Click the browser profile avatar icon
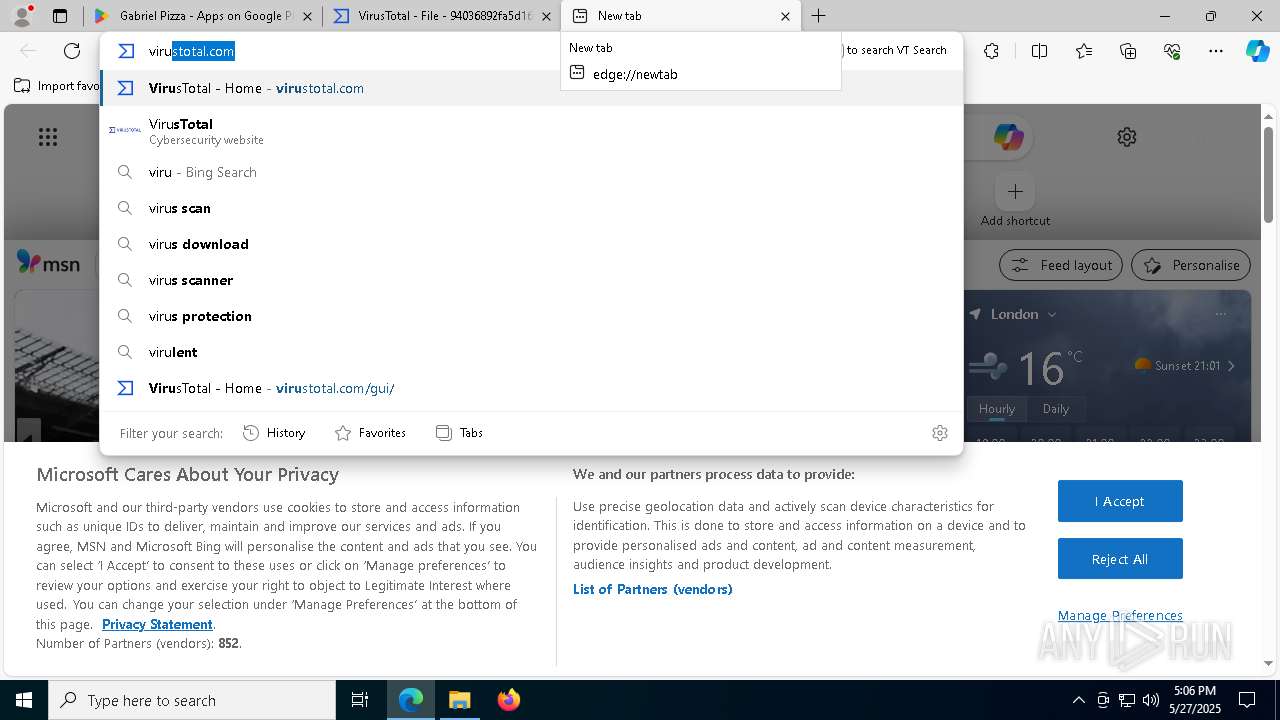This screenshot has width=1280, height=720. click(22, 16)
